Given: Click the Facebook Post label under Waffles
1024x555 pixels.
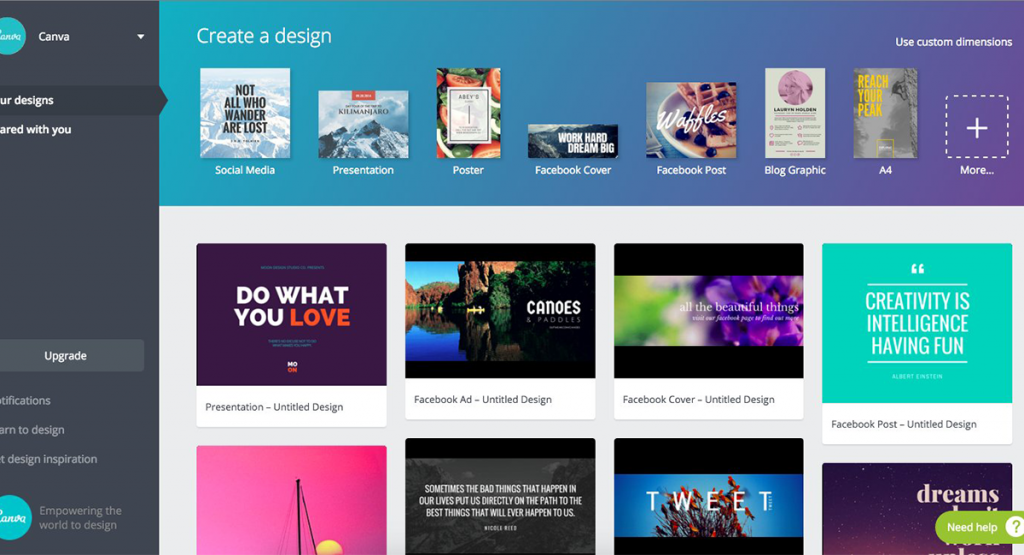Looking at the screenshot, I should click(691, 170).
